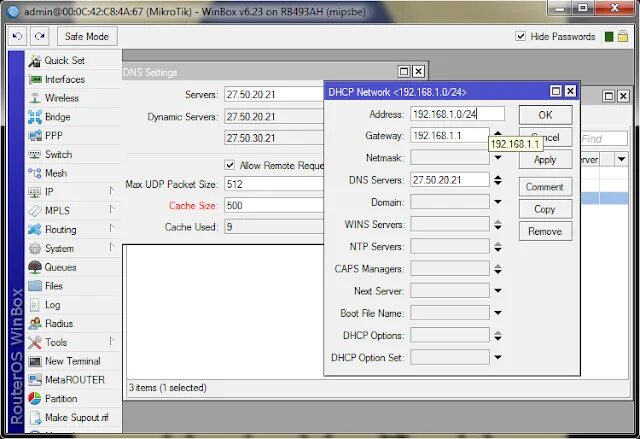Click the Interfaces icon in sidebar
This screenshot has height=439, width=640.
pyautogui.click(x=35, y=80)
